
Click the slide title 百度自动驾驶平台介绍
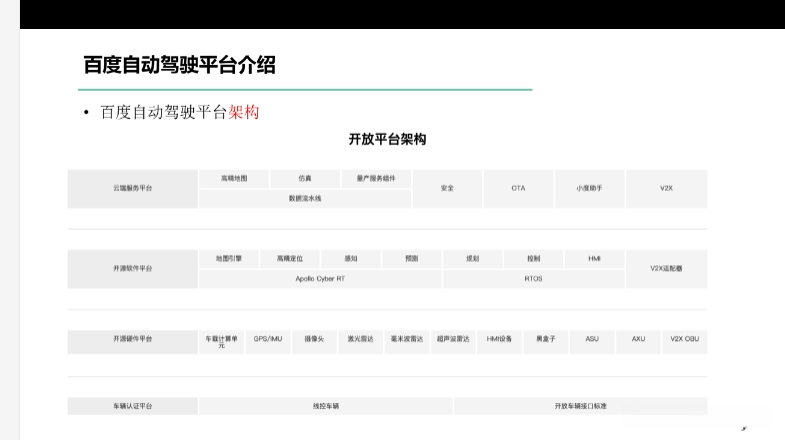[179, 65]
